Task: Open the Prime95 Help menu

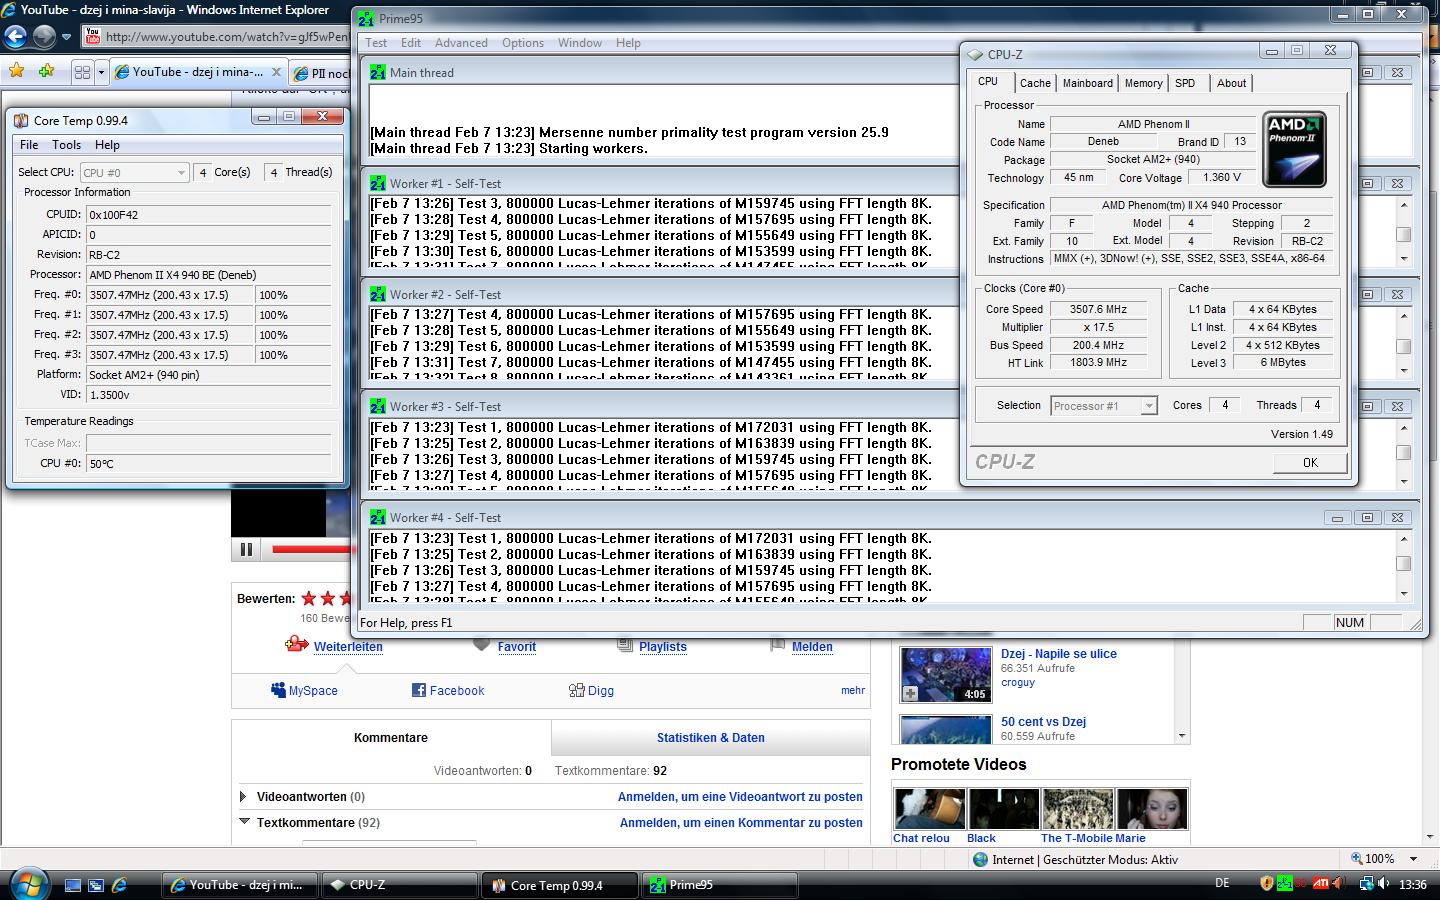Action: coord(628,43)
